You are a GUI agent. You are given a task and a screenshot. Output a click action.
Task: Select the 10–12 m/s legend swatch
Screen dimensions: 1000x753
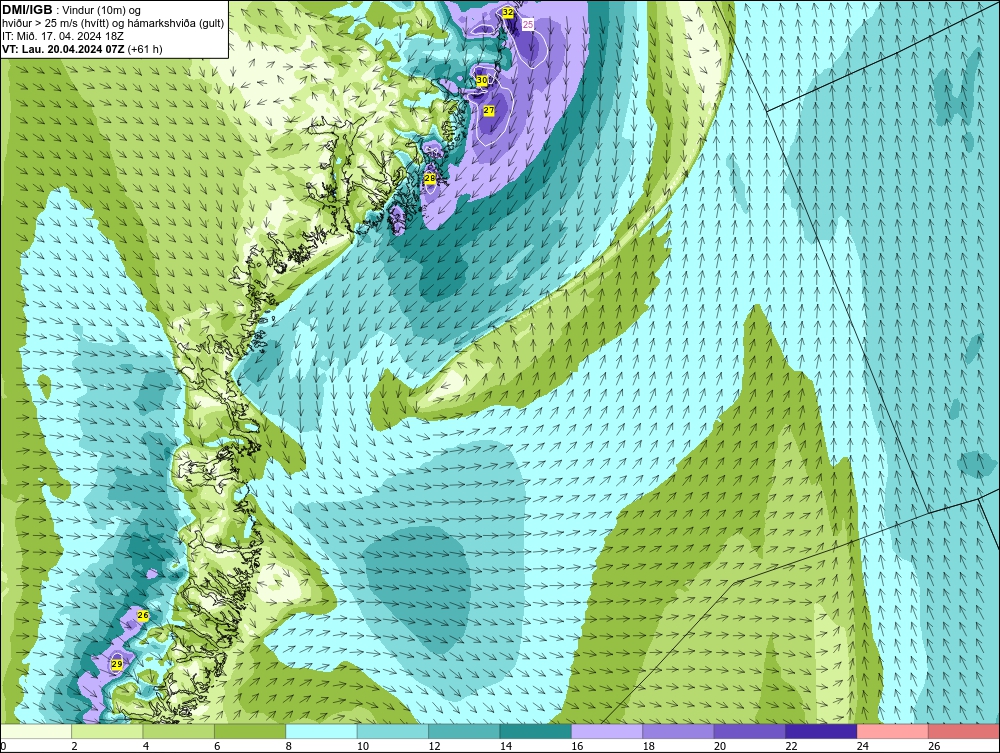click(x=393, y=731)
